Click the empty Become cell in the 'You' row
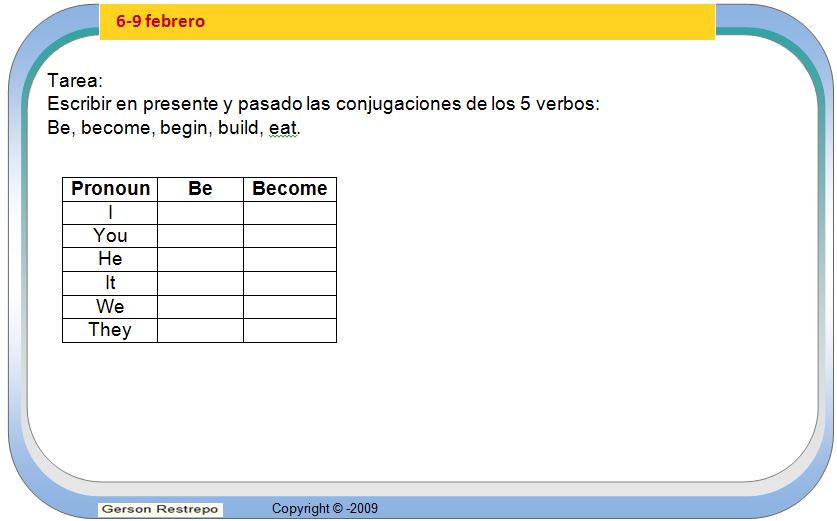This screenshot has width=837, height=521. coord(290,236)
